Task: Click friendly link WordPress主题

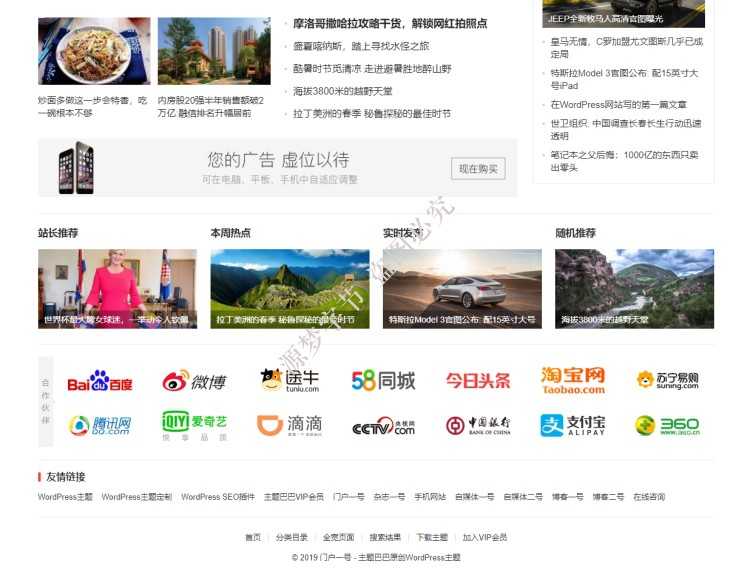Action: (x=65, y=497)
